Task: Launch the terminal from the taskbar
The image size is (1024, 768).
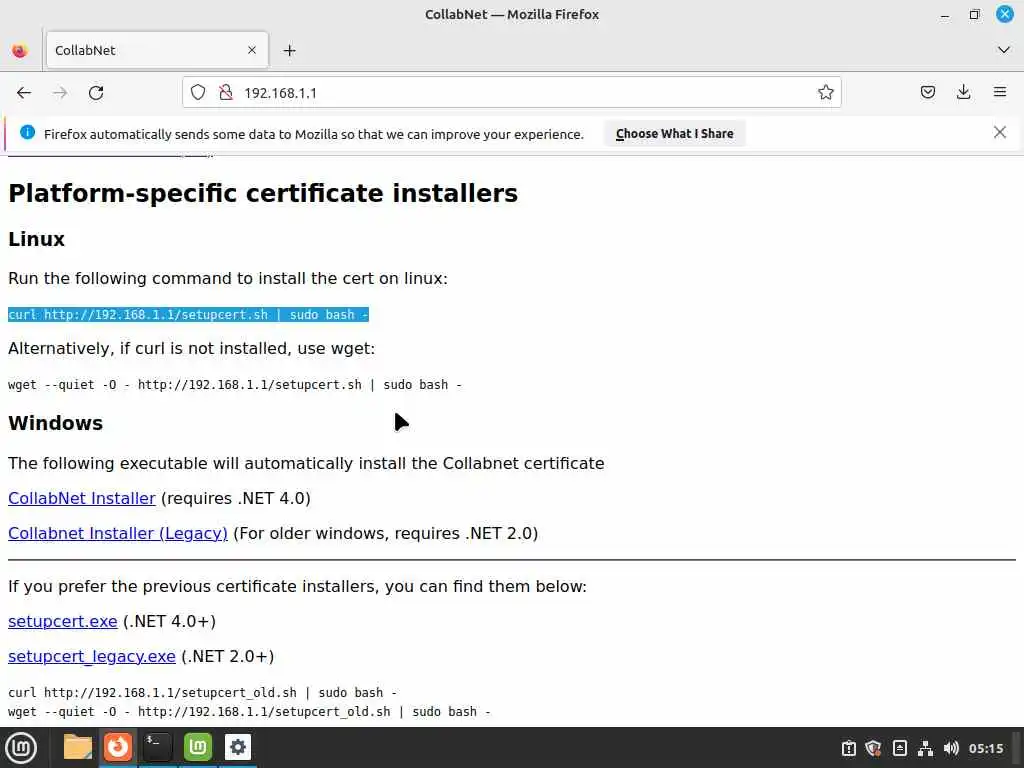Action: [x=157, y=747]
